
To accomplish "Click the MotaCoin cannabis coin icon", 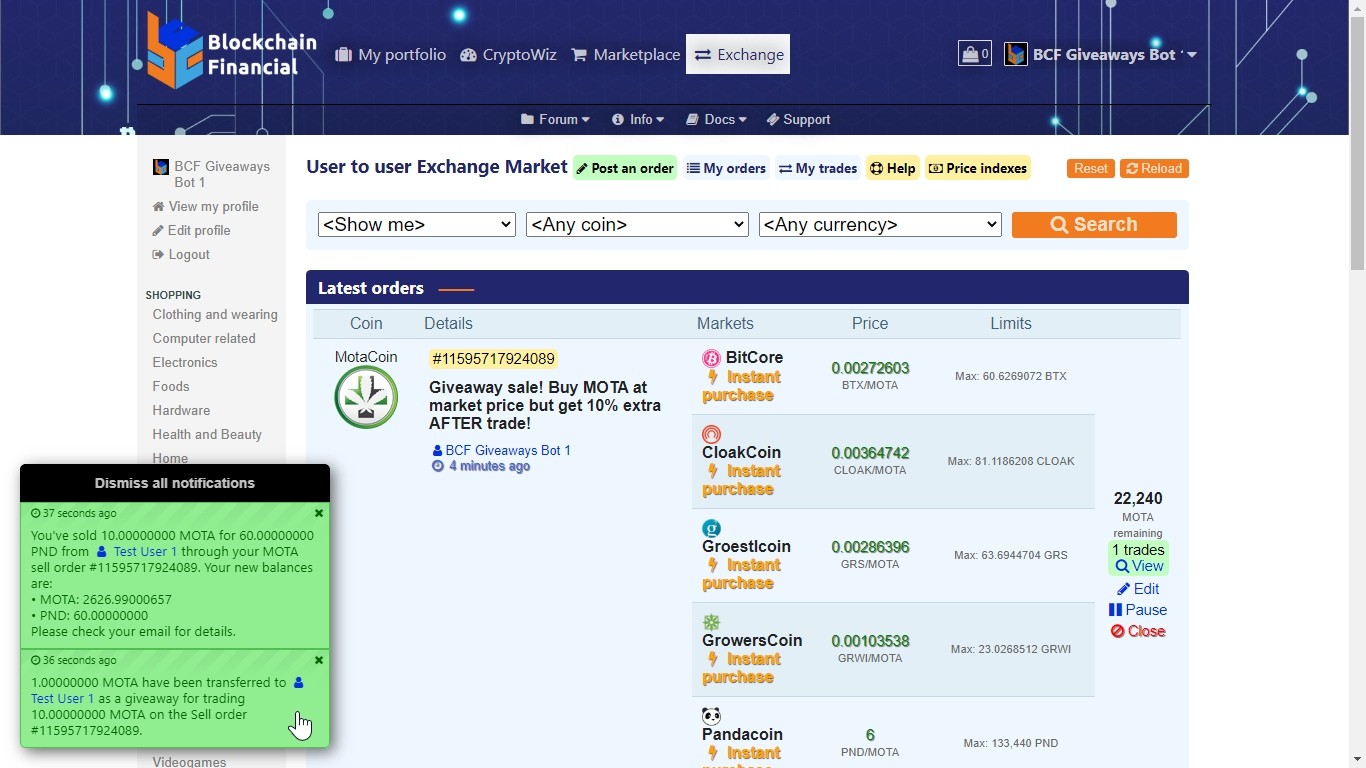I will pyautogui.click(x=366, y=397).
